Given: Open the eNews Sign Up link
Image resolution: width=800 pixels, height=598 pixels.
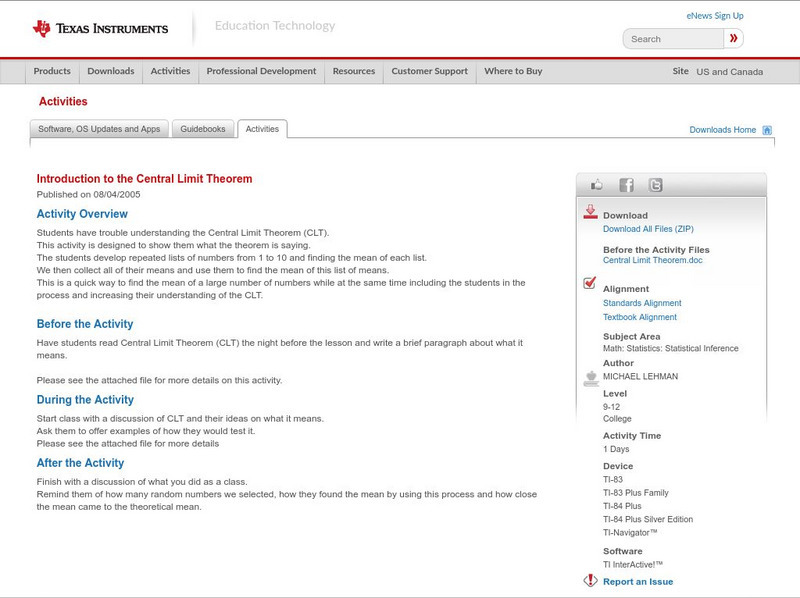Looking at the screenshot, I should pos(715,16).
